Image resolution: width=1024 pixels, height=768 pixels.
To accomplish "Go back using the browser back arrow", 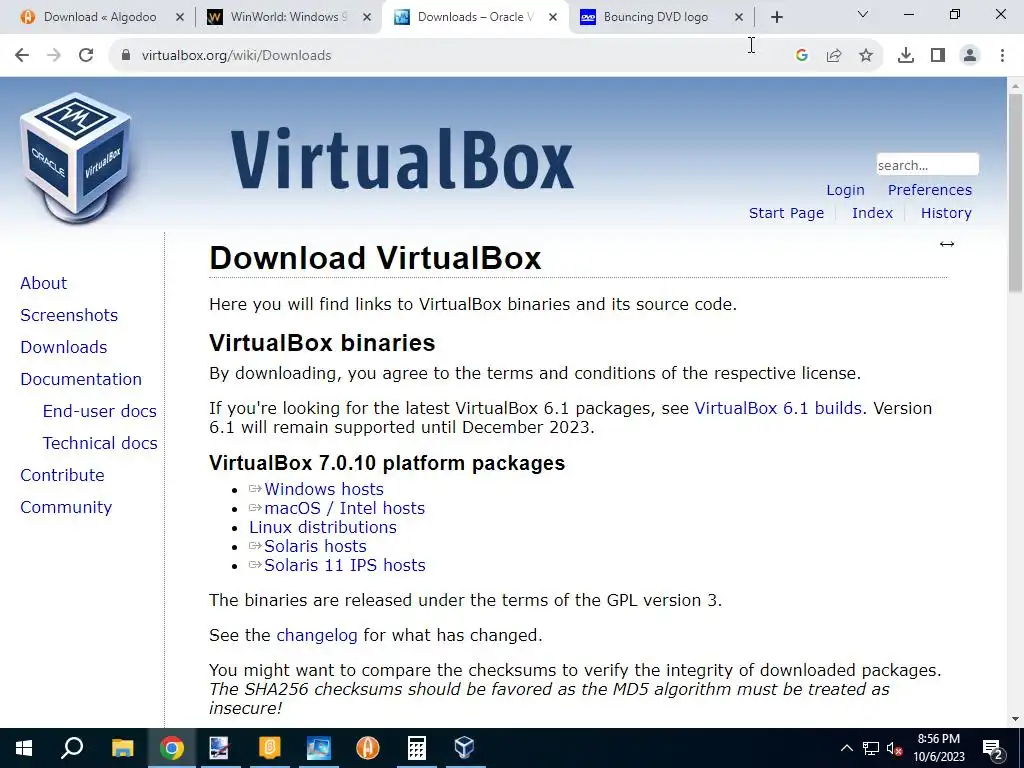I will (x=22, y=56).
